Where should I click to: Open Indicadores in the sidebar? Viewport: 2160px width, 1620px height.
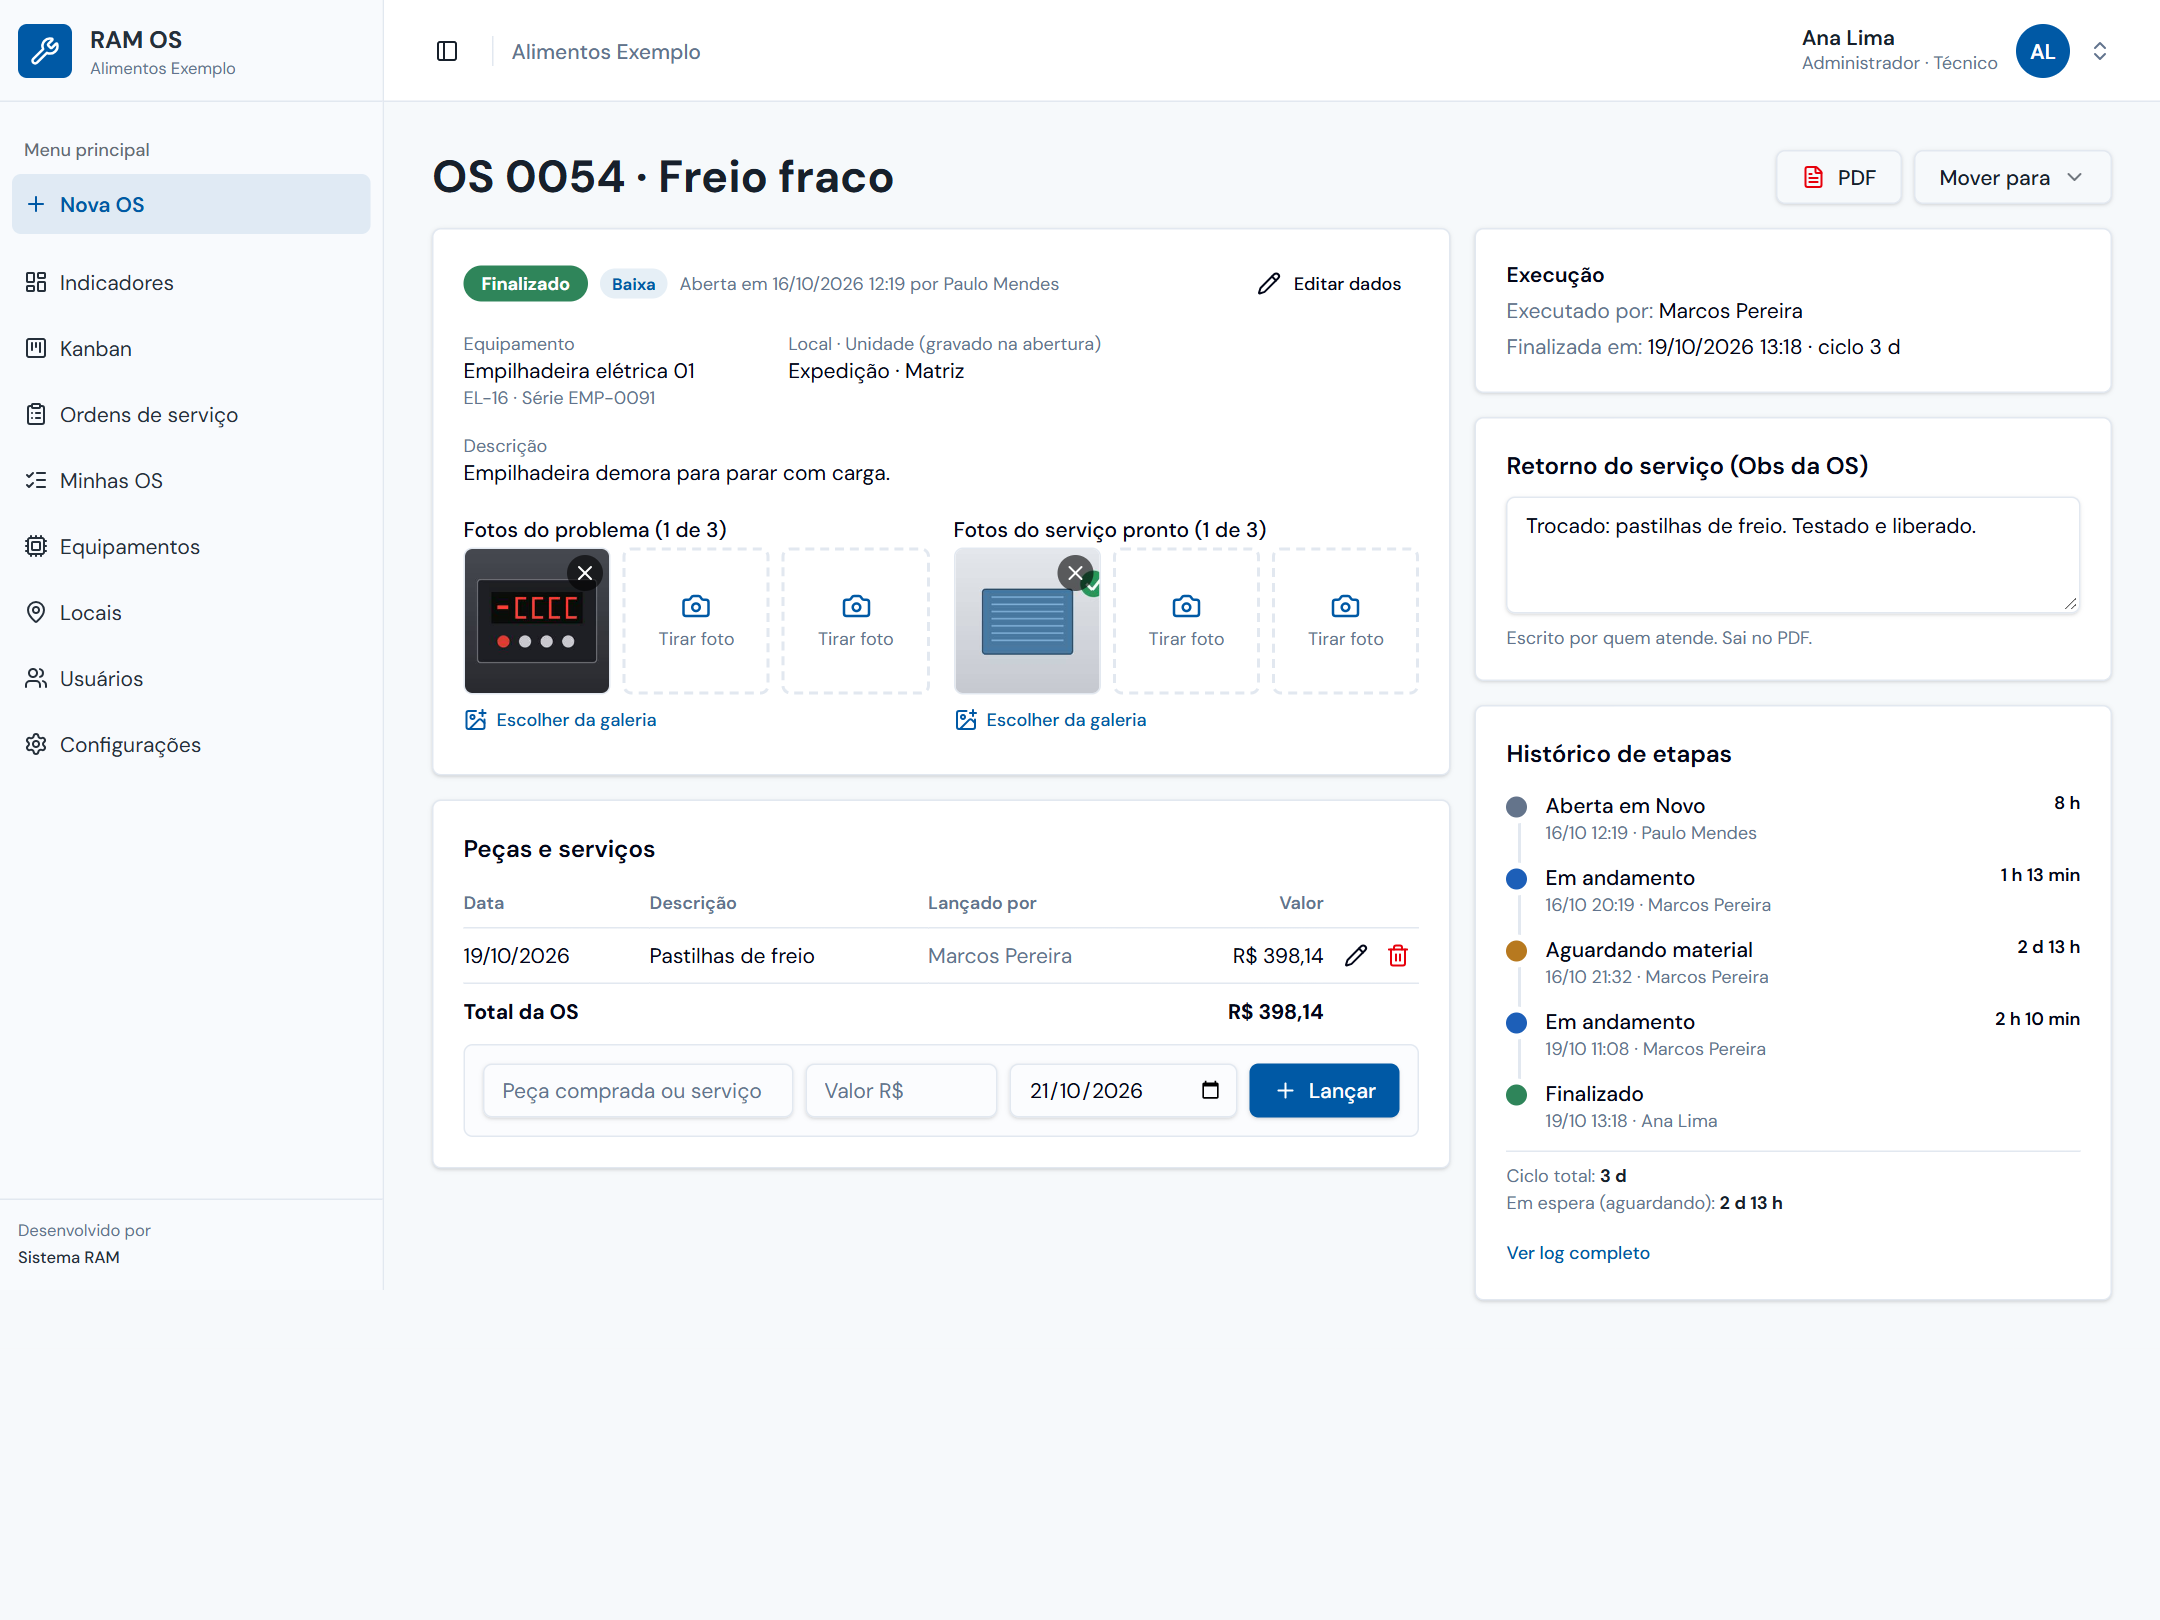coord(191,283)
